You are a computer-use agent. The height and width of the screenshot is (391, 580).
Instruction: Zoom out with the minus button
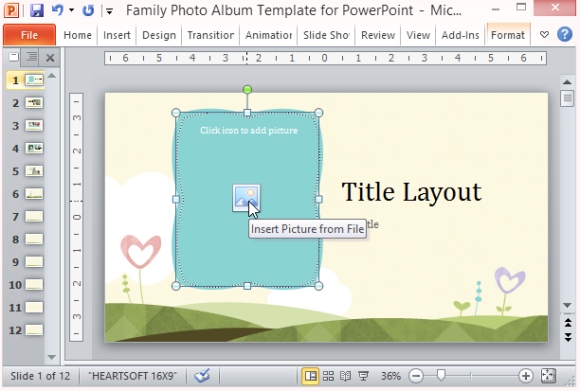click(416, 376)
